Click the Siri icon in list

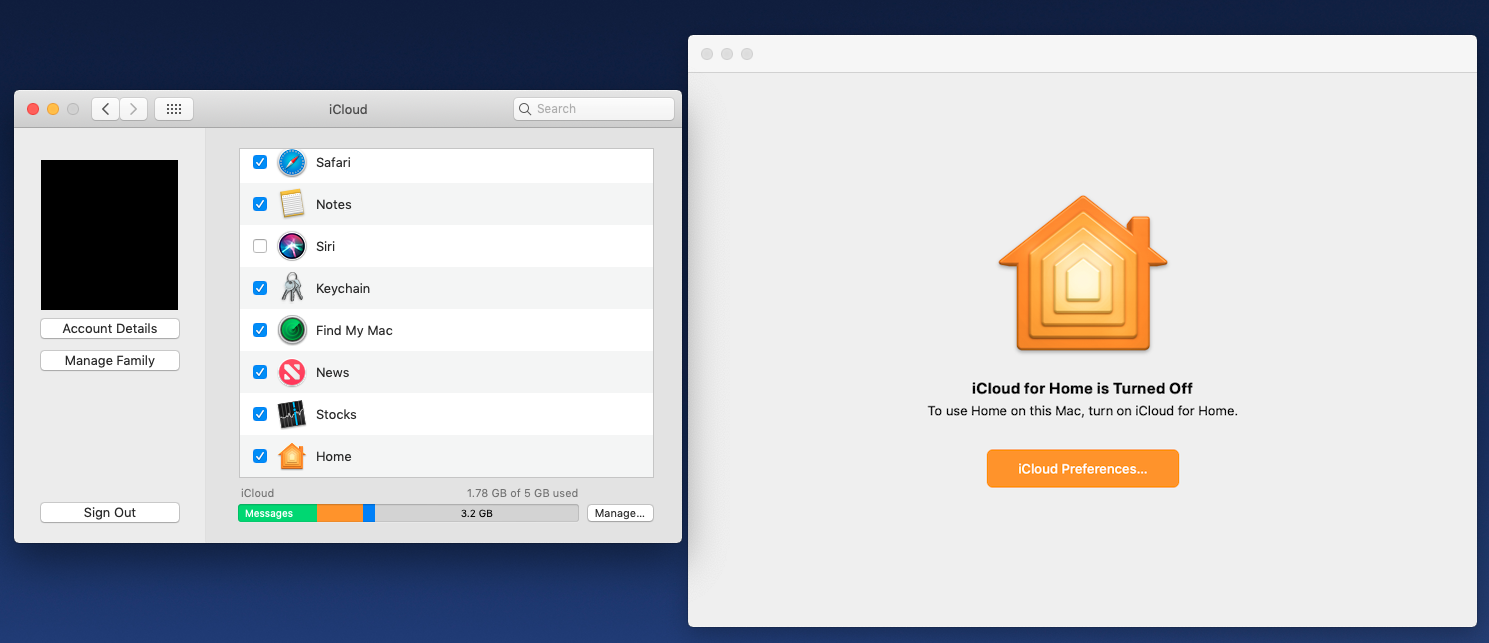(291, 246)
